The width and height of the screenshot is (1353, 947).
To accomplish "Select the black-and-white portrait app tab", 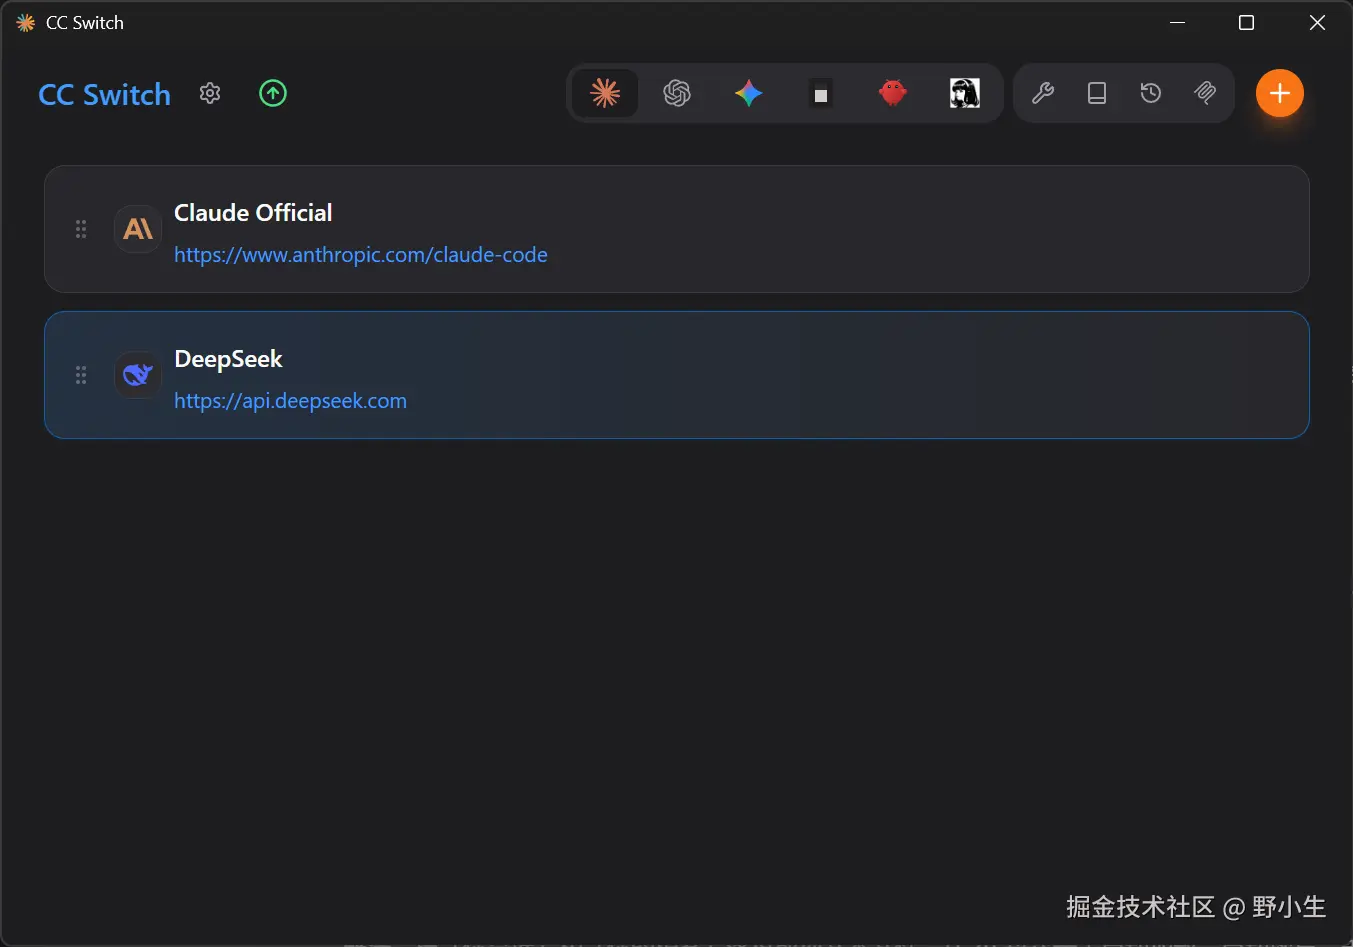I will tap(965, 93).
